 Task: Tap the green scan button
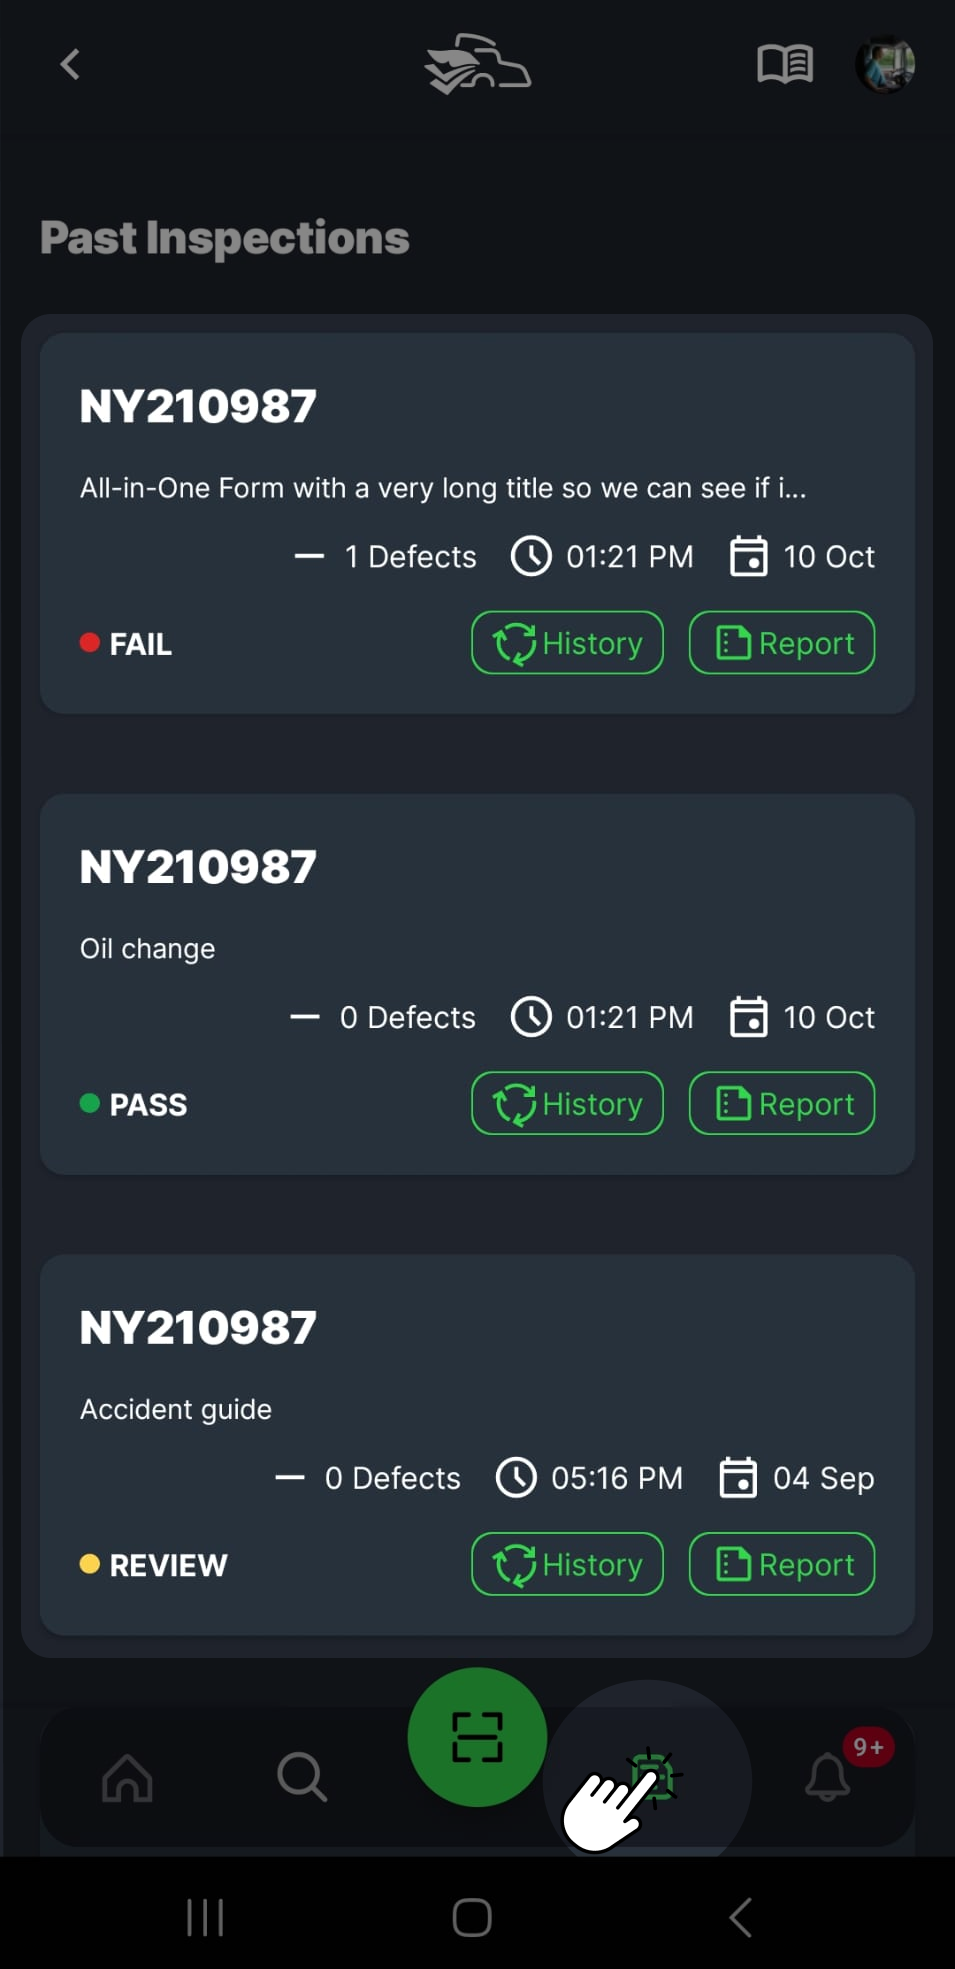[x=477, y=1737]
